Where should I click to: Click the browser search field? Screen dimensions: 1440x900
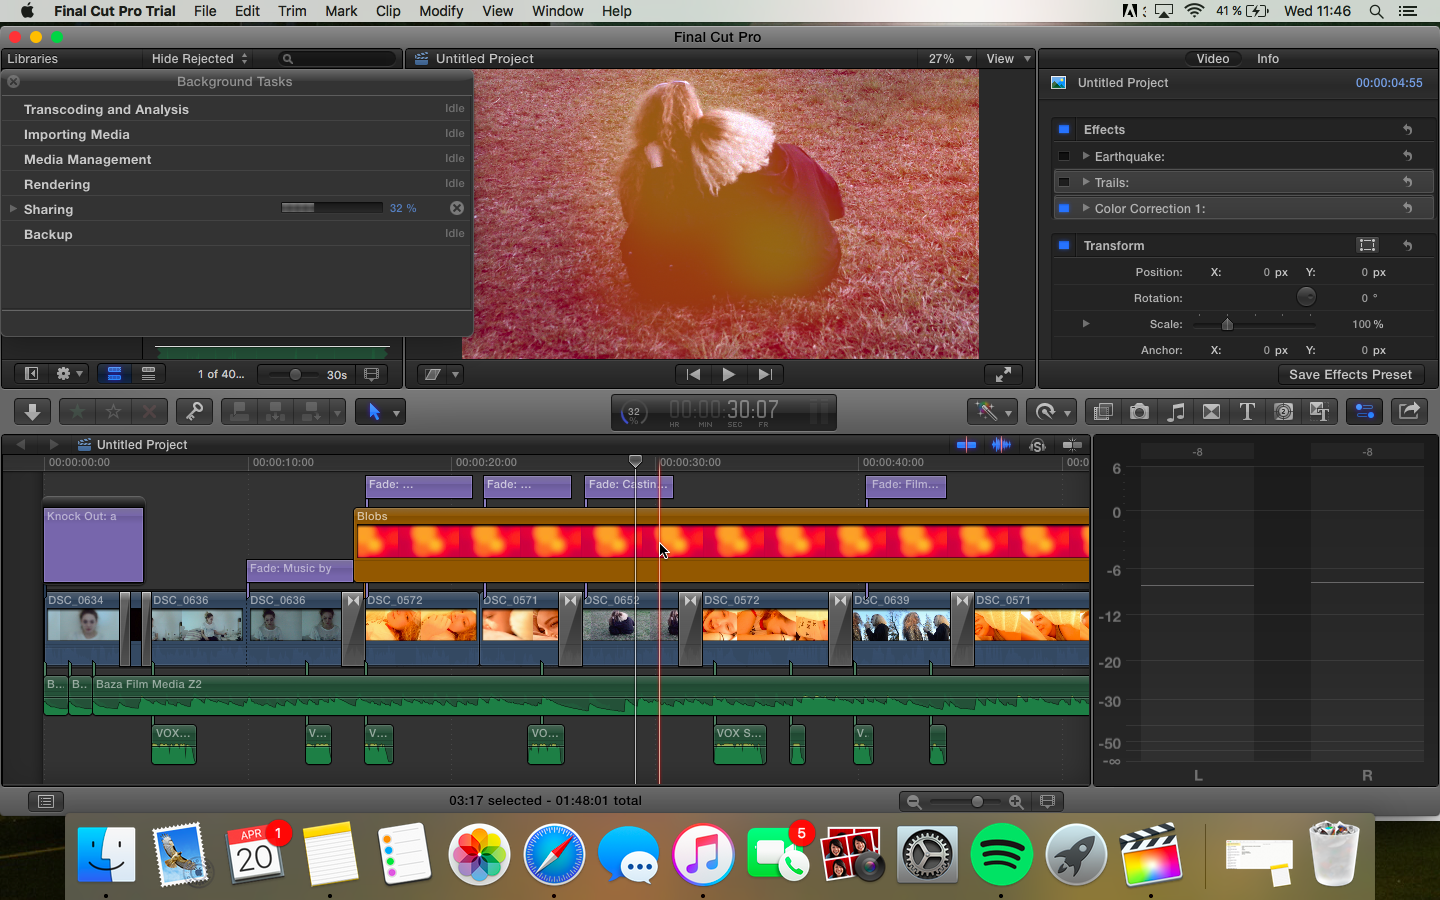pos(339,59)
